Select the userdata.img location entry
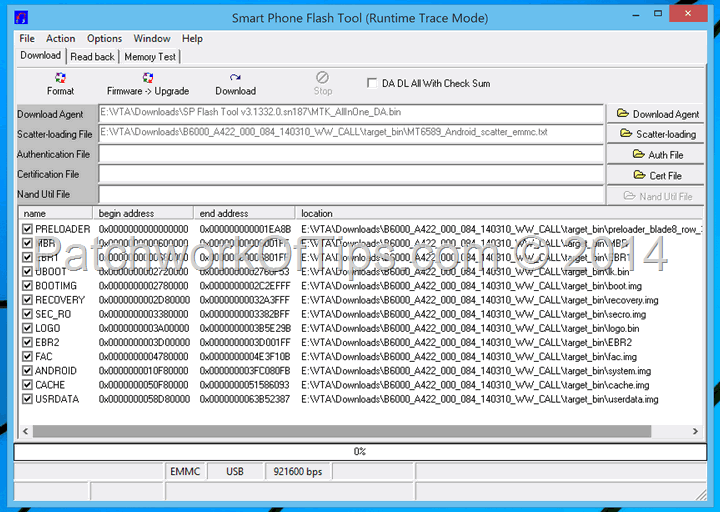Viewport: 720px width, 512px height. point(480,399)
